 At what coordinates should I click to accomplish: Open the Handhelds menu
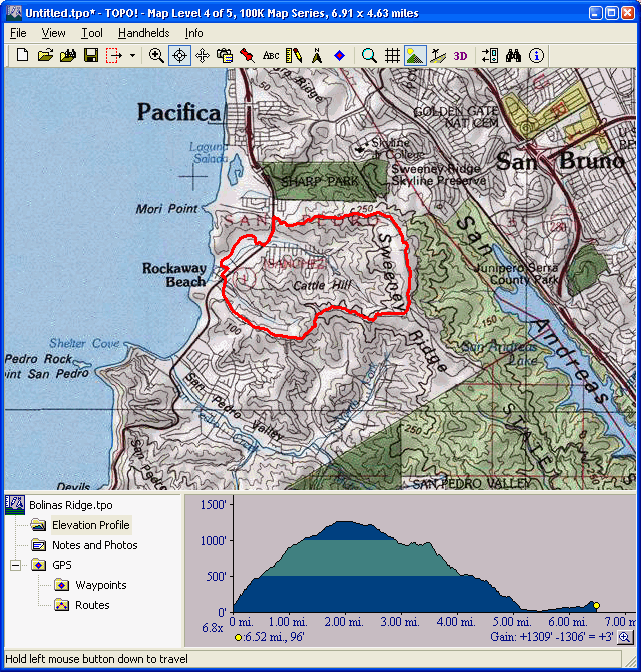pos(143,33)
